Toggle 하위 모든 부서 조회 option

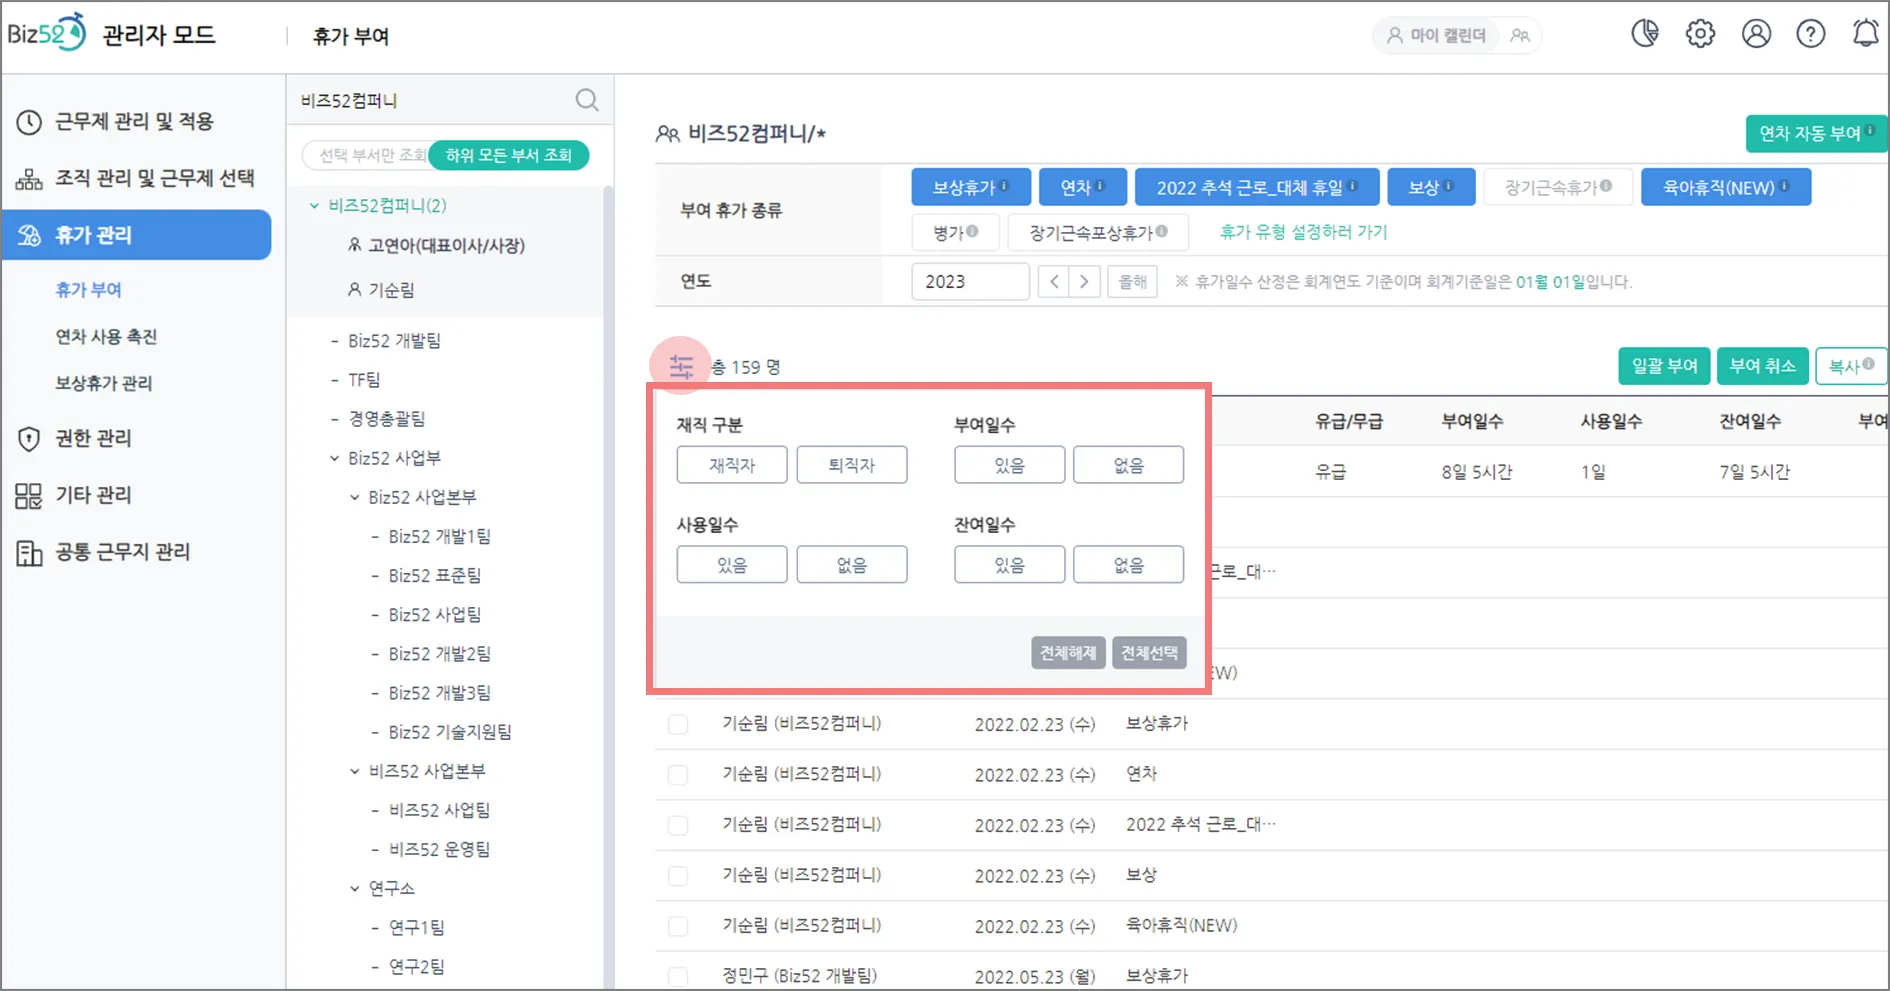pyautogui.click(x=509, y=155)
